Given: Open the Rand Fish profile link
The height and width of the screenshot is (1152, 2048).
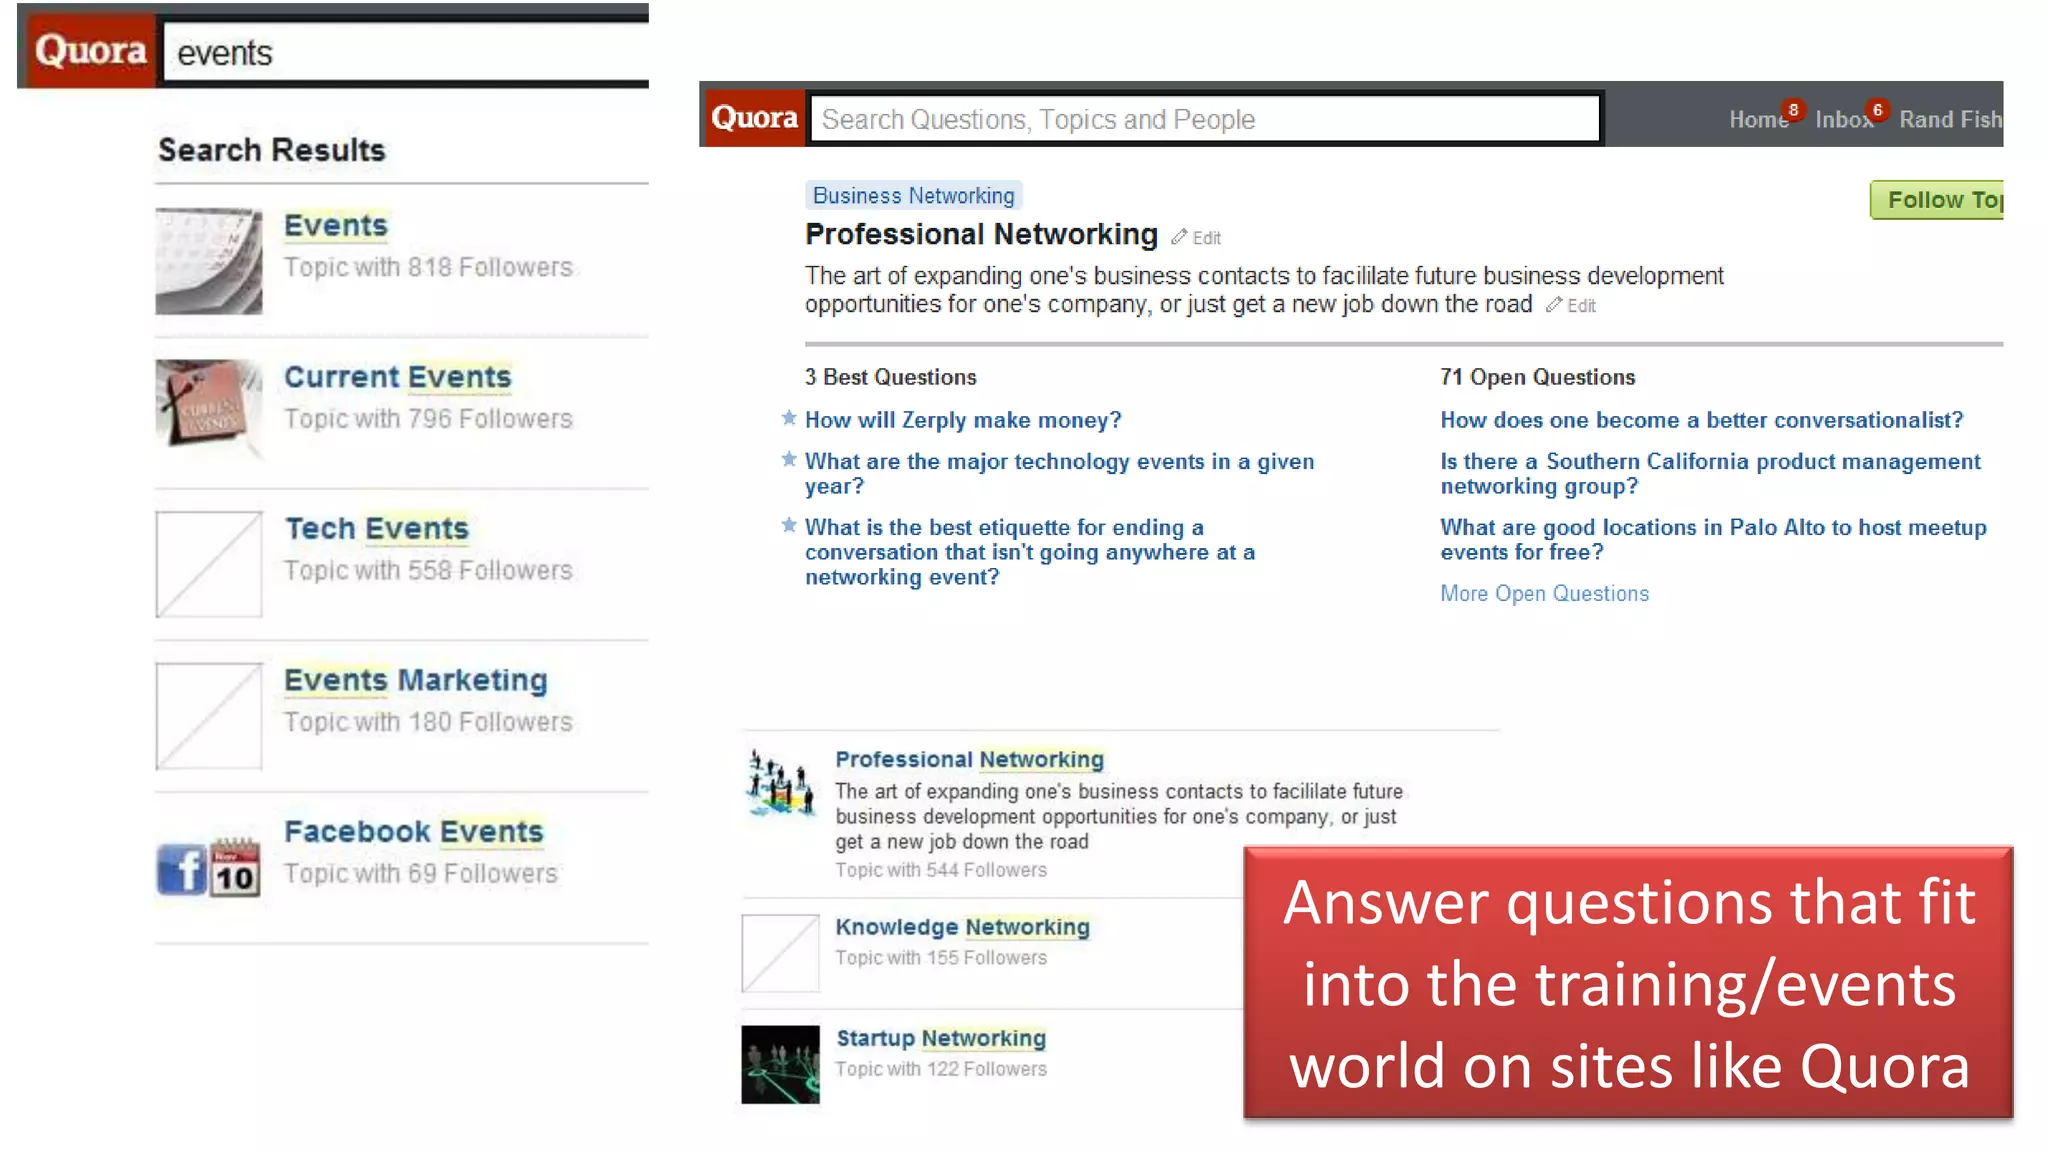Looking at the screenshot, I should [1950, 120].
